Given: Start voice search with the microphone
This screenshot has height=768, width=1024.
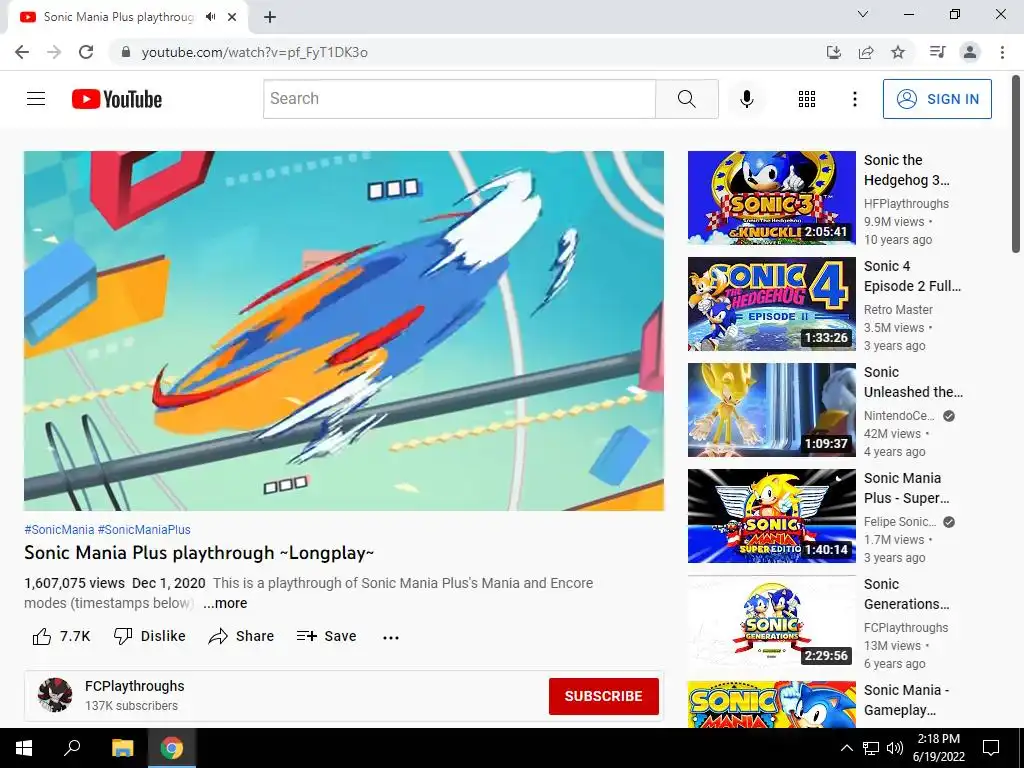Looking at the screenshot, I should (746, 99).
